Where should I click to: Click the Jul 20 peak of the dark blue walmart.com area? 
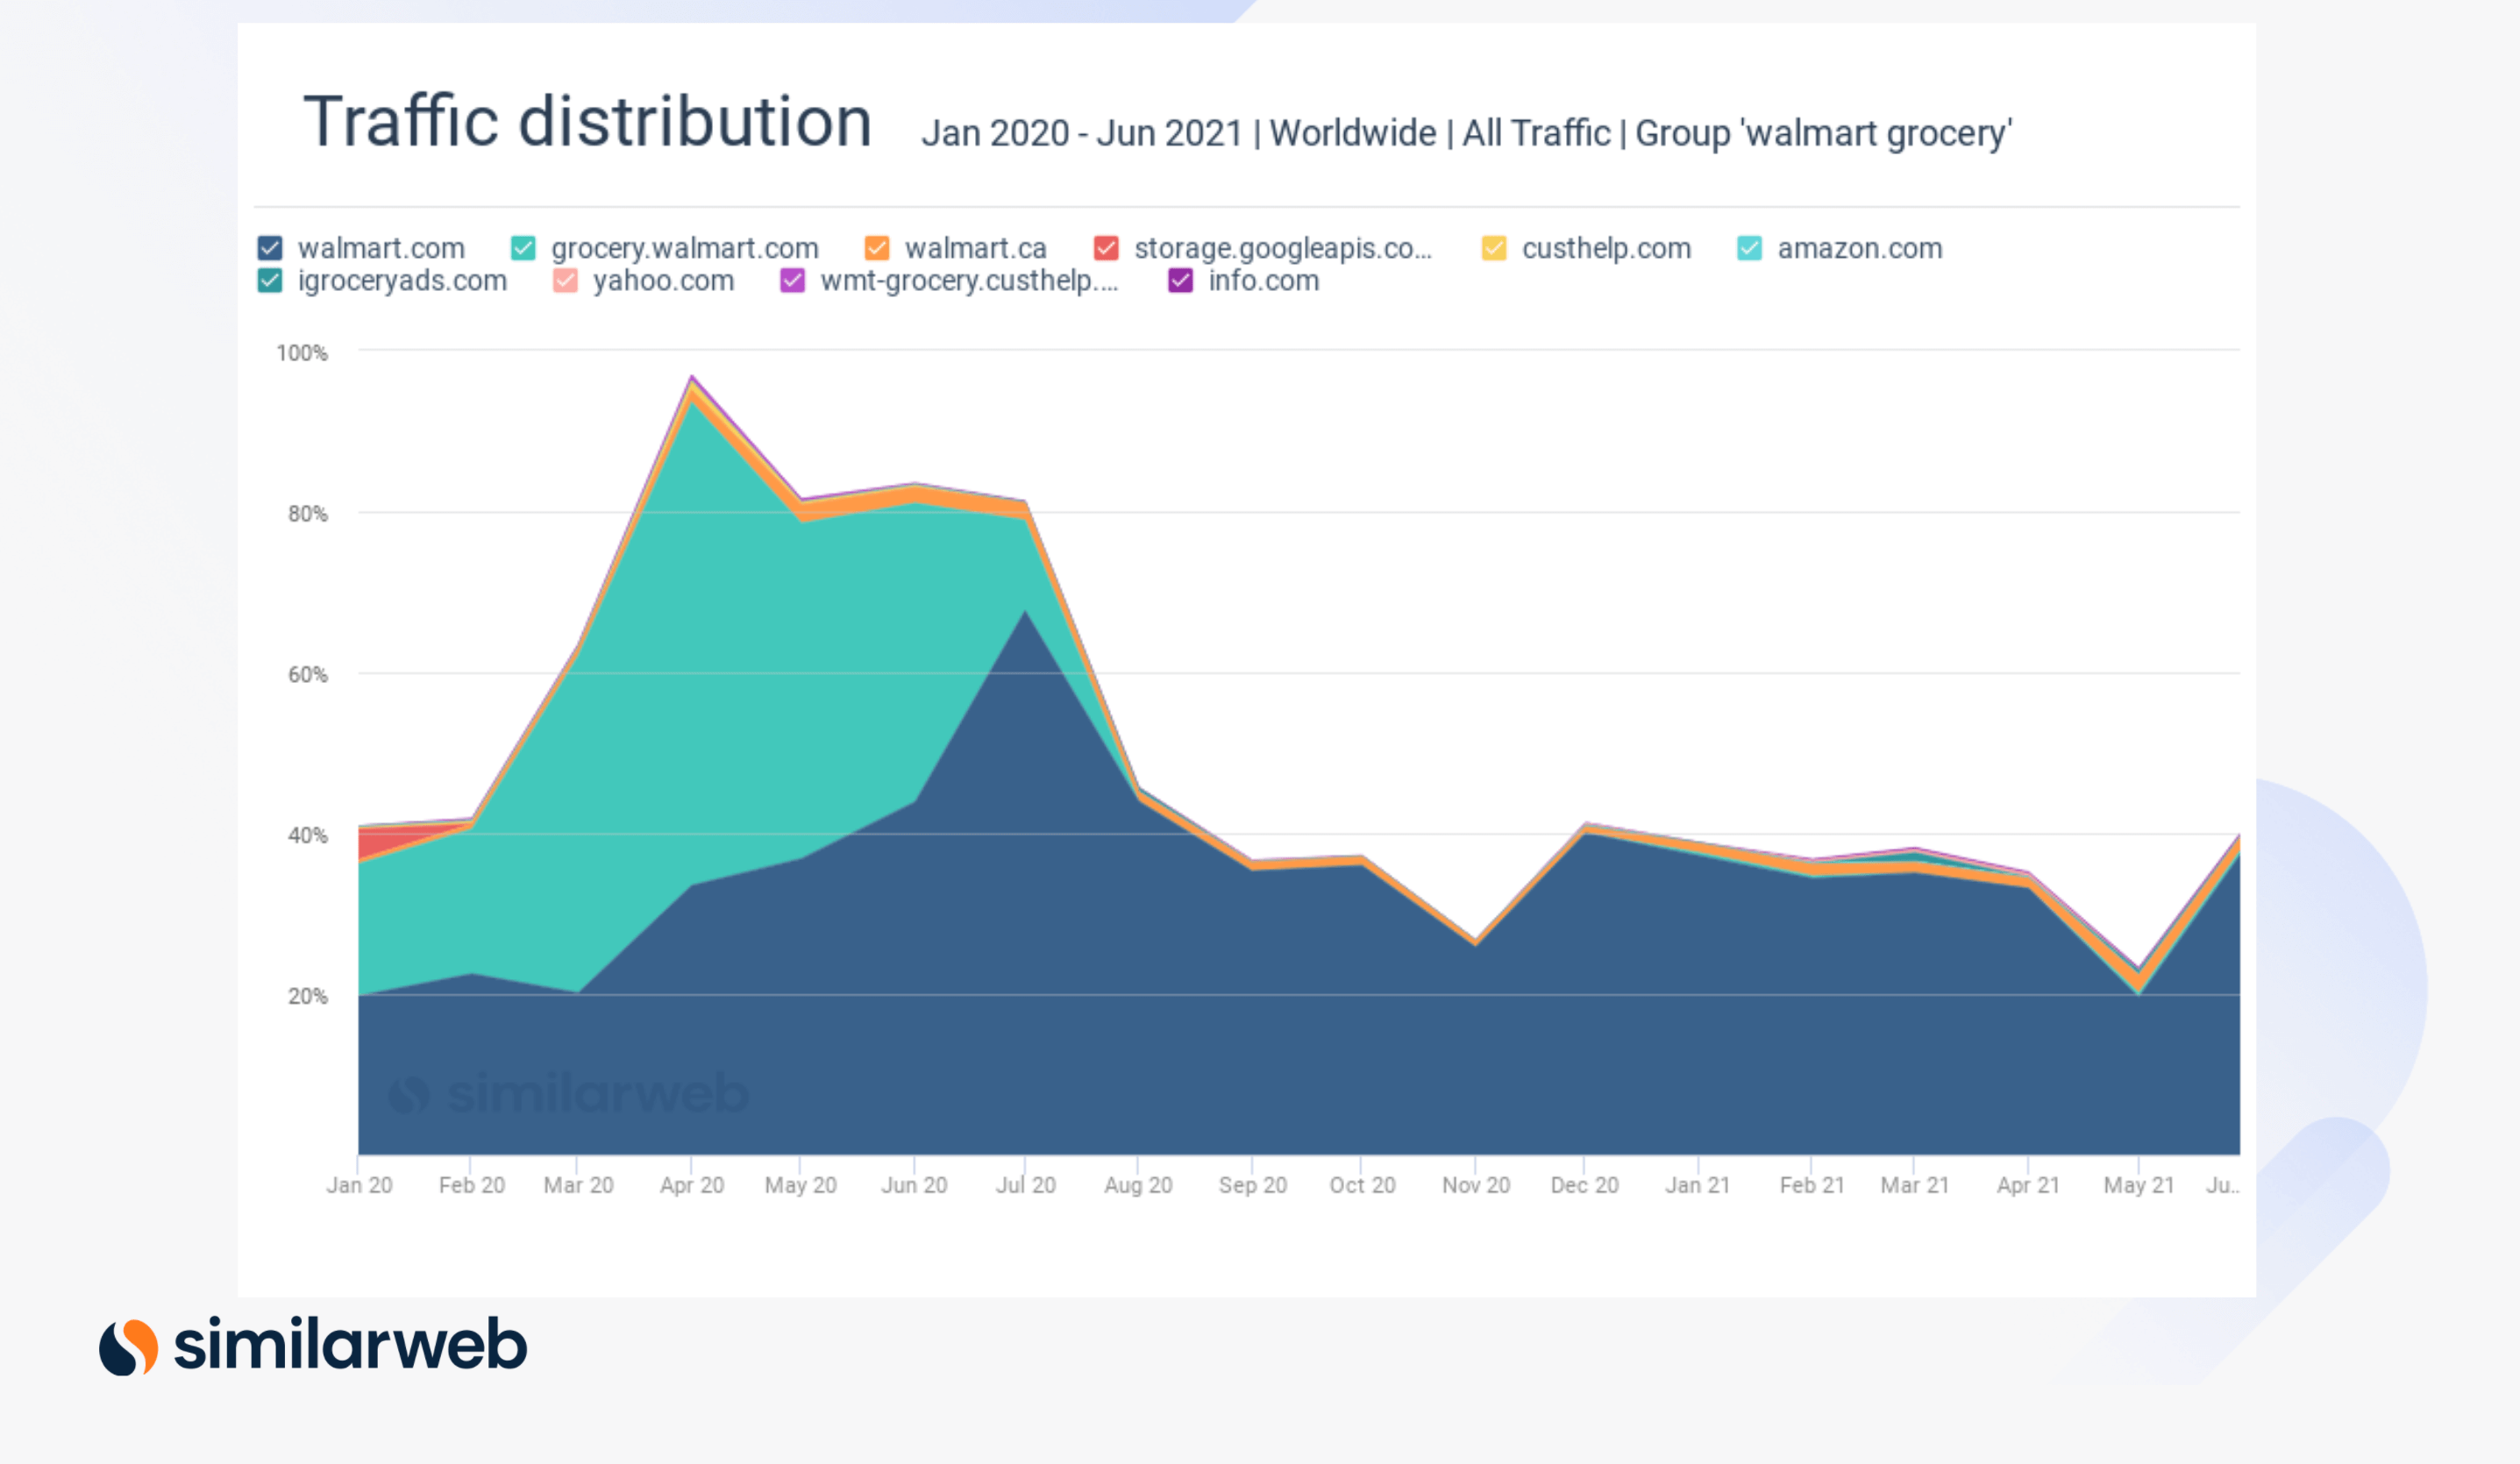1025,612
